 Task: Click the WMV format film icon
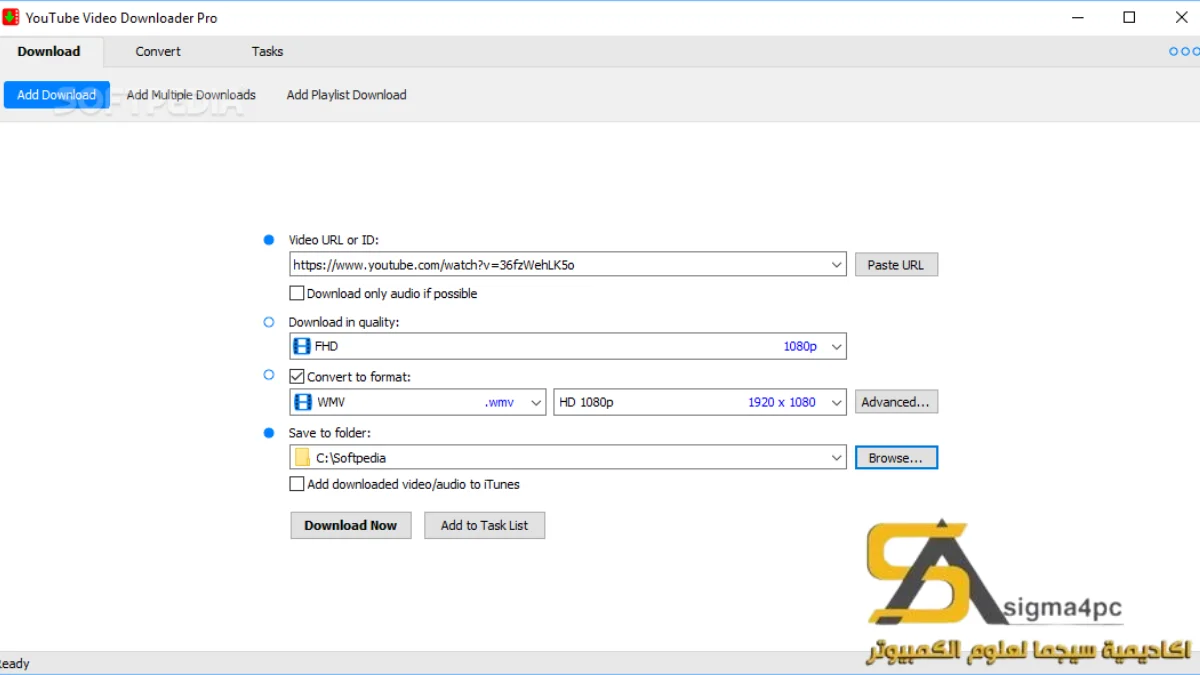(x=302, y=402)
